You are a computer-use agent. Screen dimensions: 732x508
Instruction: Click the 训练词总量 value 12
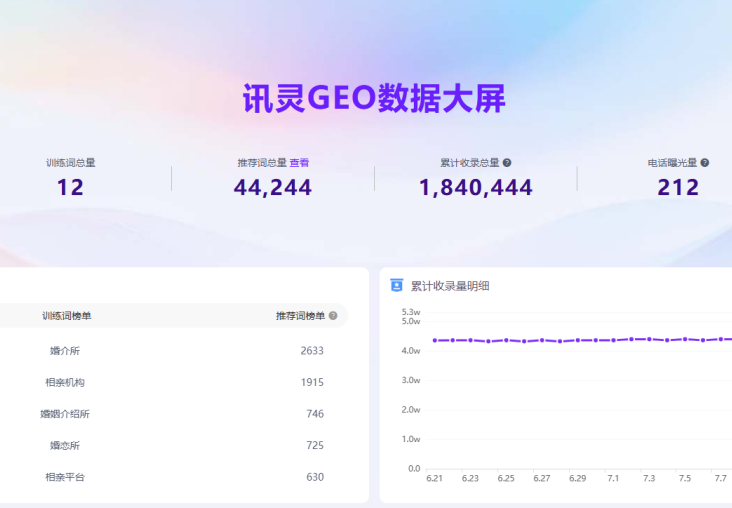click(70, 188)
